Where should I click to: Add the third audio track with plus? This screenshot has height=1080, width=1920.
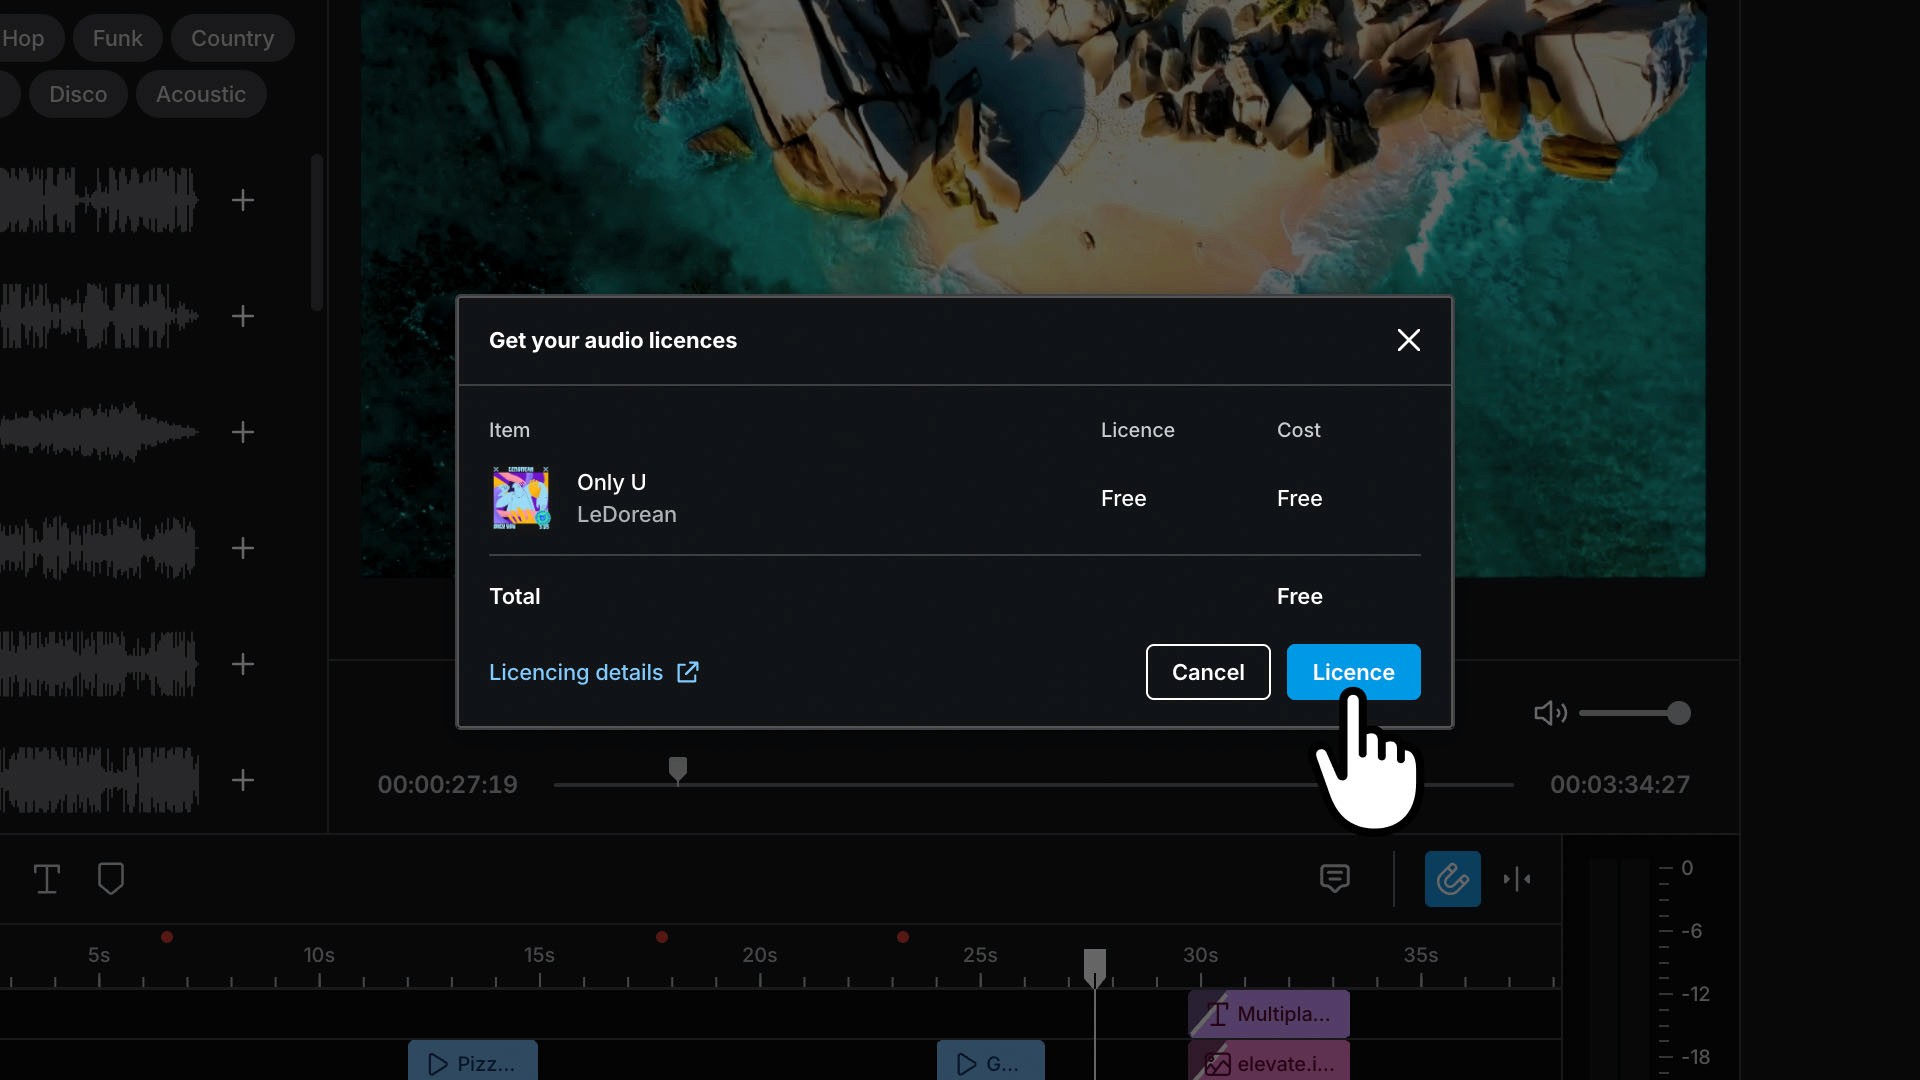pos(243,432)
